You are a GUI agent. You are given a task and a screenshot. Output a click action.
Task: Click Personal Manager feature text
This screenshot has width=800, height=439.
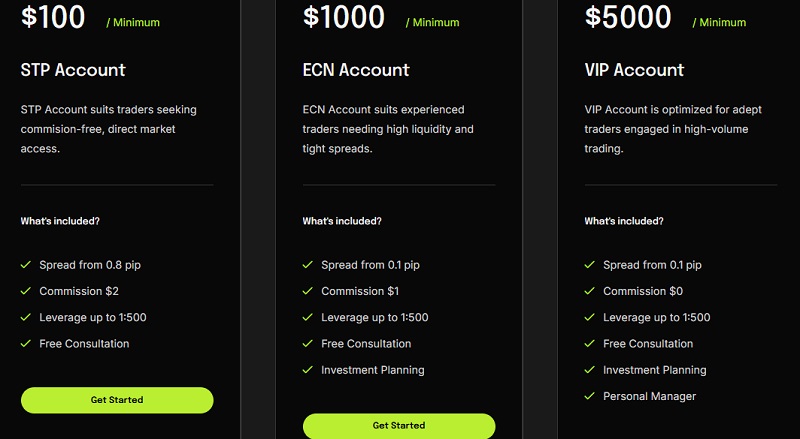pyautogui.click(x=649, y=396)
